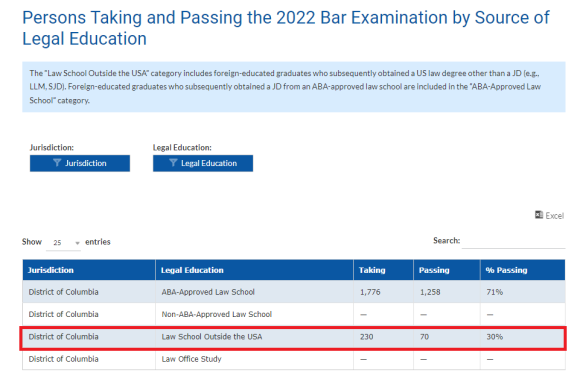Click the Excel icon
580x381 pixels.
[x=539, y=215]
